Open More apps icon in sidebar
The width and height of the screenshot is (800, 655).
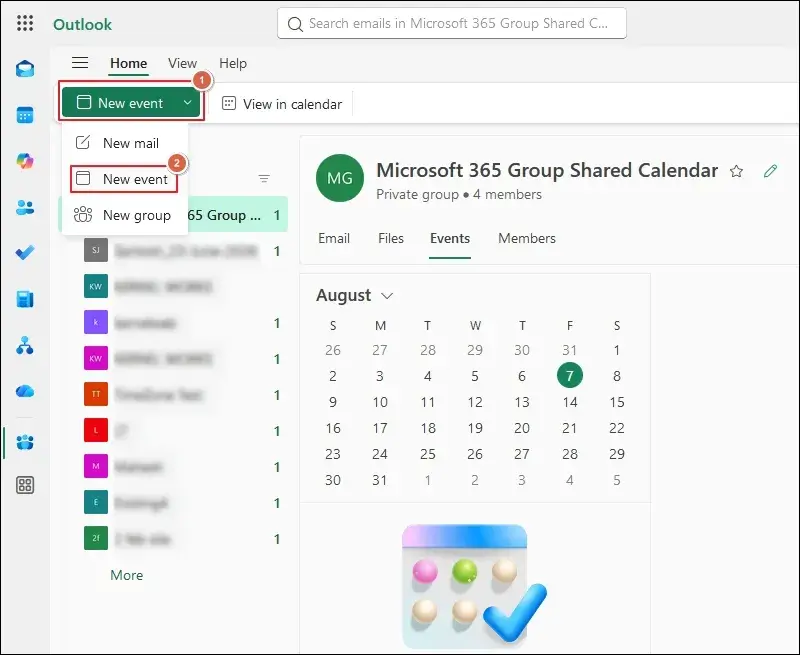coord(25,485)
